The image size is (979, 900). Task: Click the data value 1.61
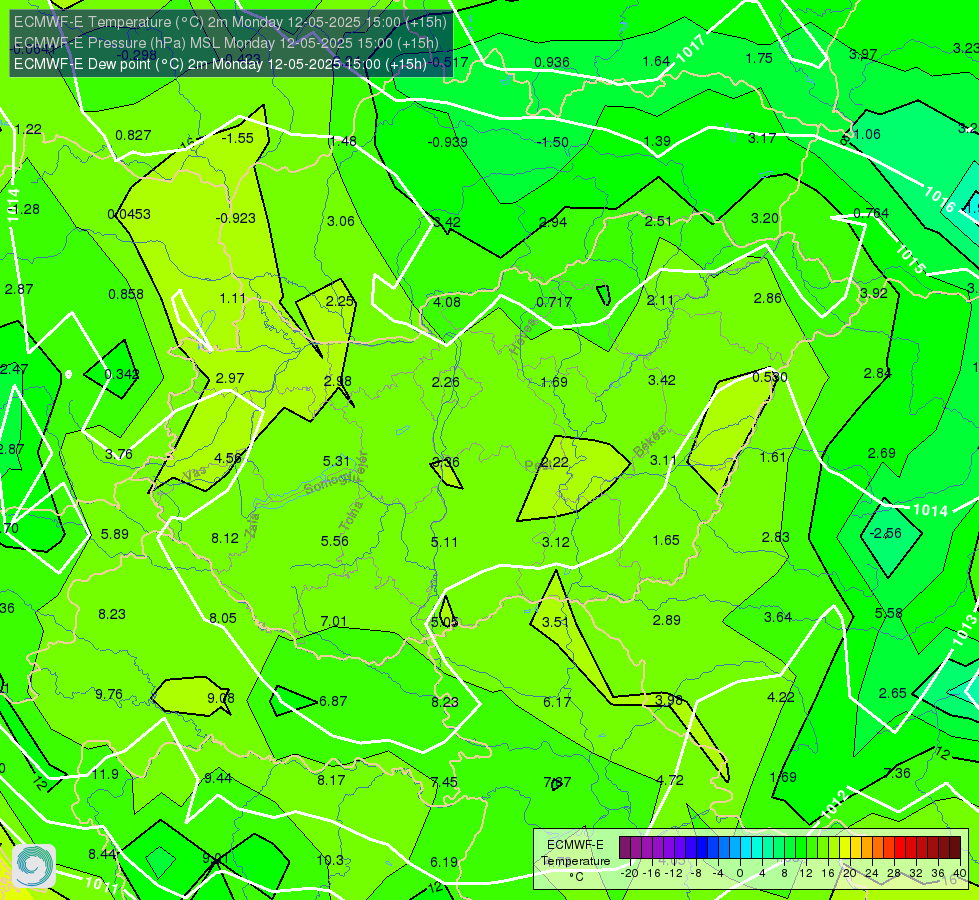pos(772,457)
